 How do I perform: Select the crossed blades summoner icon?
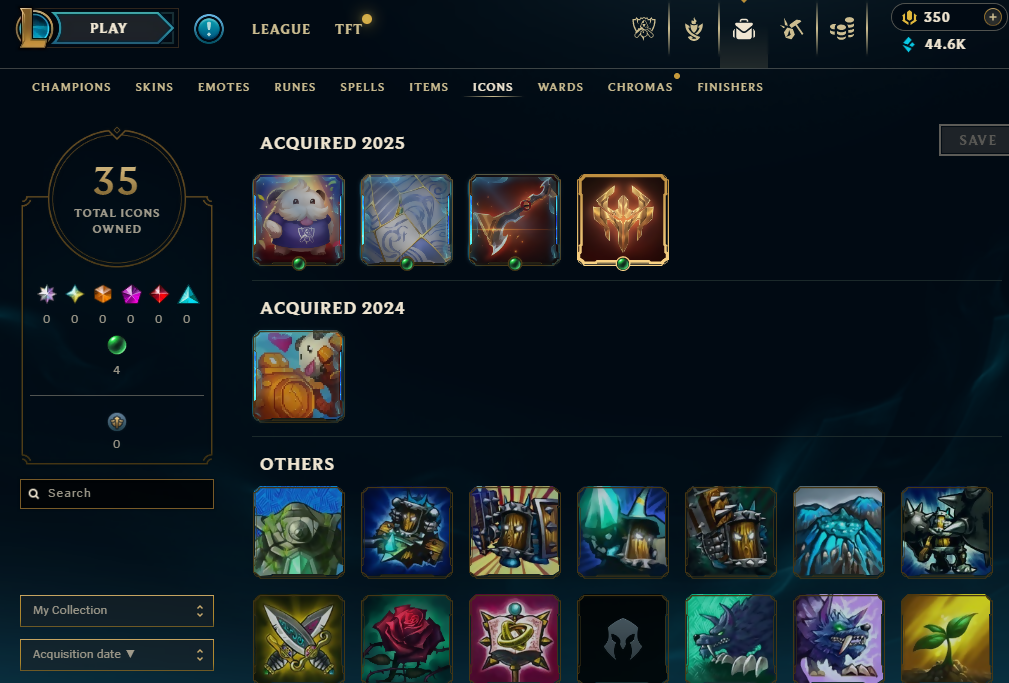pyautogui.click(x=299, y=639)
